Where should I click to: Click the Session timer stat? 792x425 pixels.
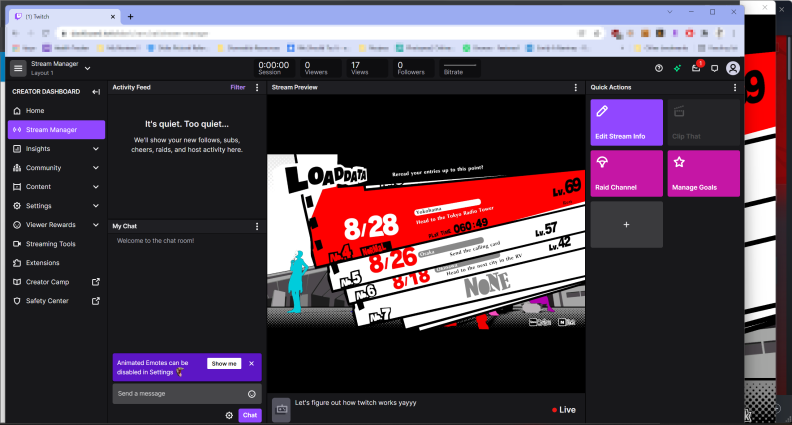[x=274, y=68]
